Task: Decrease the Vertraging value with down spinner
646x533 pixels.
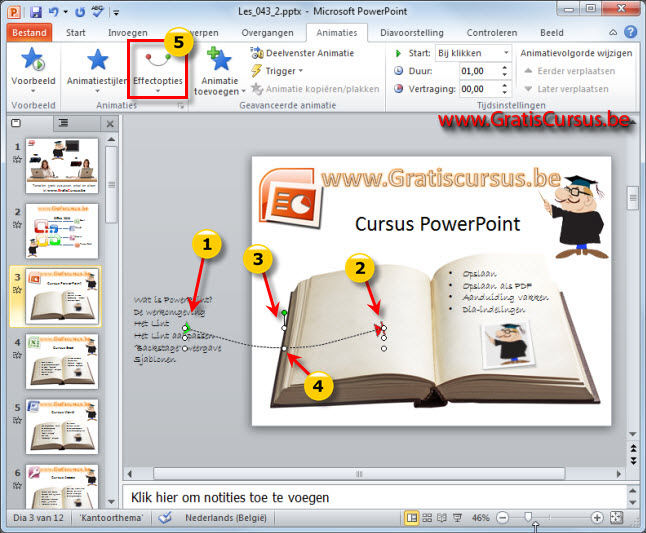Action: 505,92
